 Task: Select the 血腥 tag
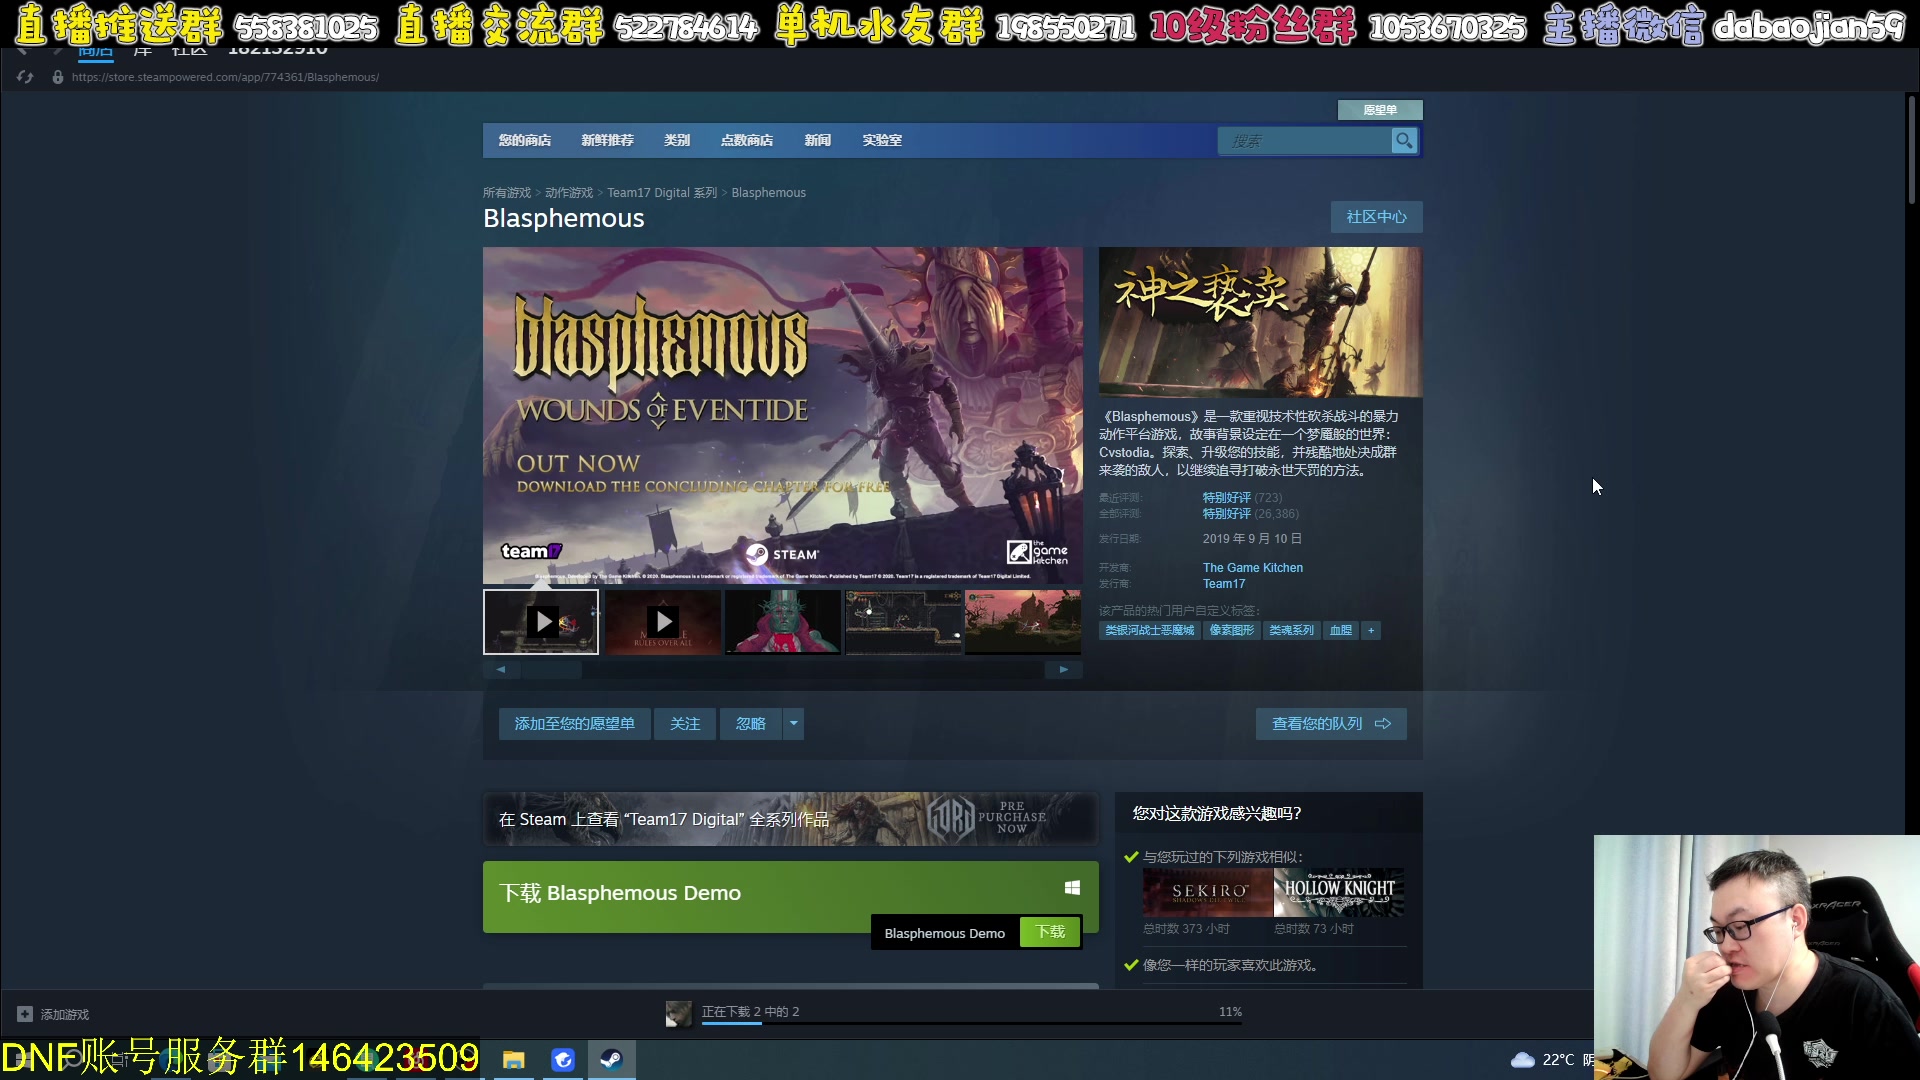[1341, 630]
